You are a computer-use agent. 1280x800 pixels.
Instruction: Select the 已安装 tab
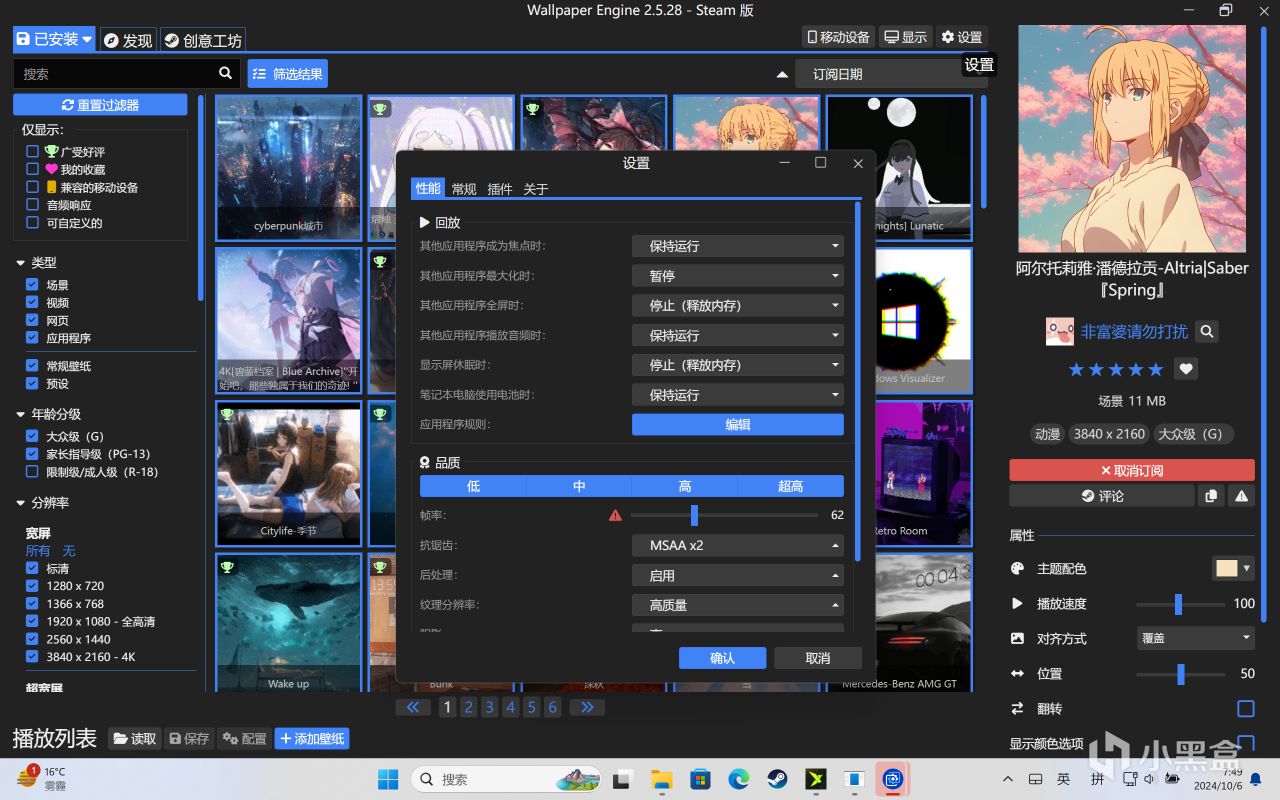54,39
